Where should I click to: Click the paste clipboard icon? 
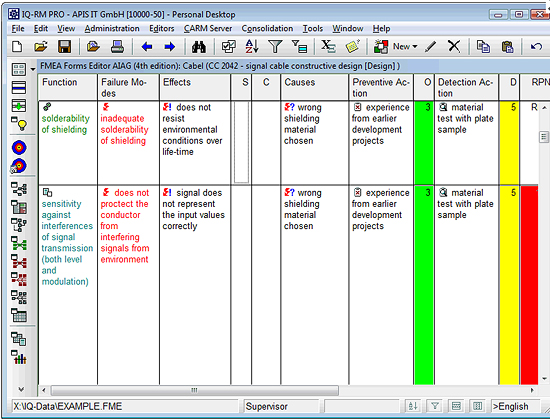click(508, 46)
